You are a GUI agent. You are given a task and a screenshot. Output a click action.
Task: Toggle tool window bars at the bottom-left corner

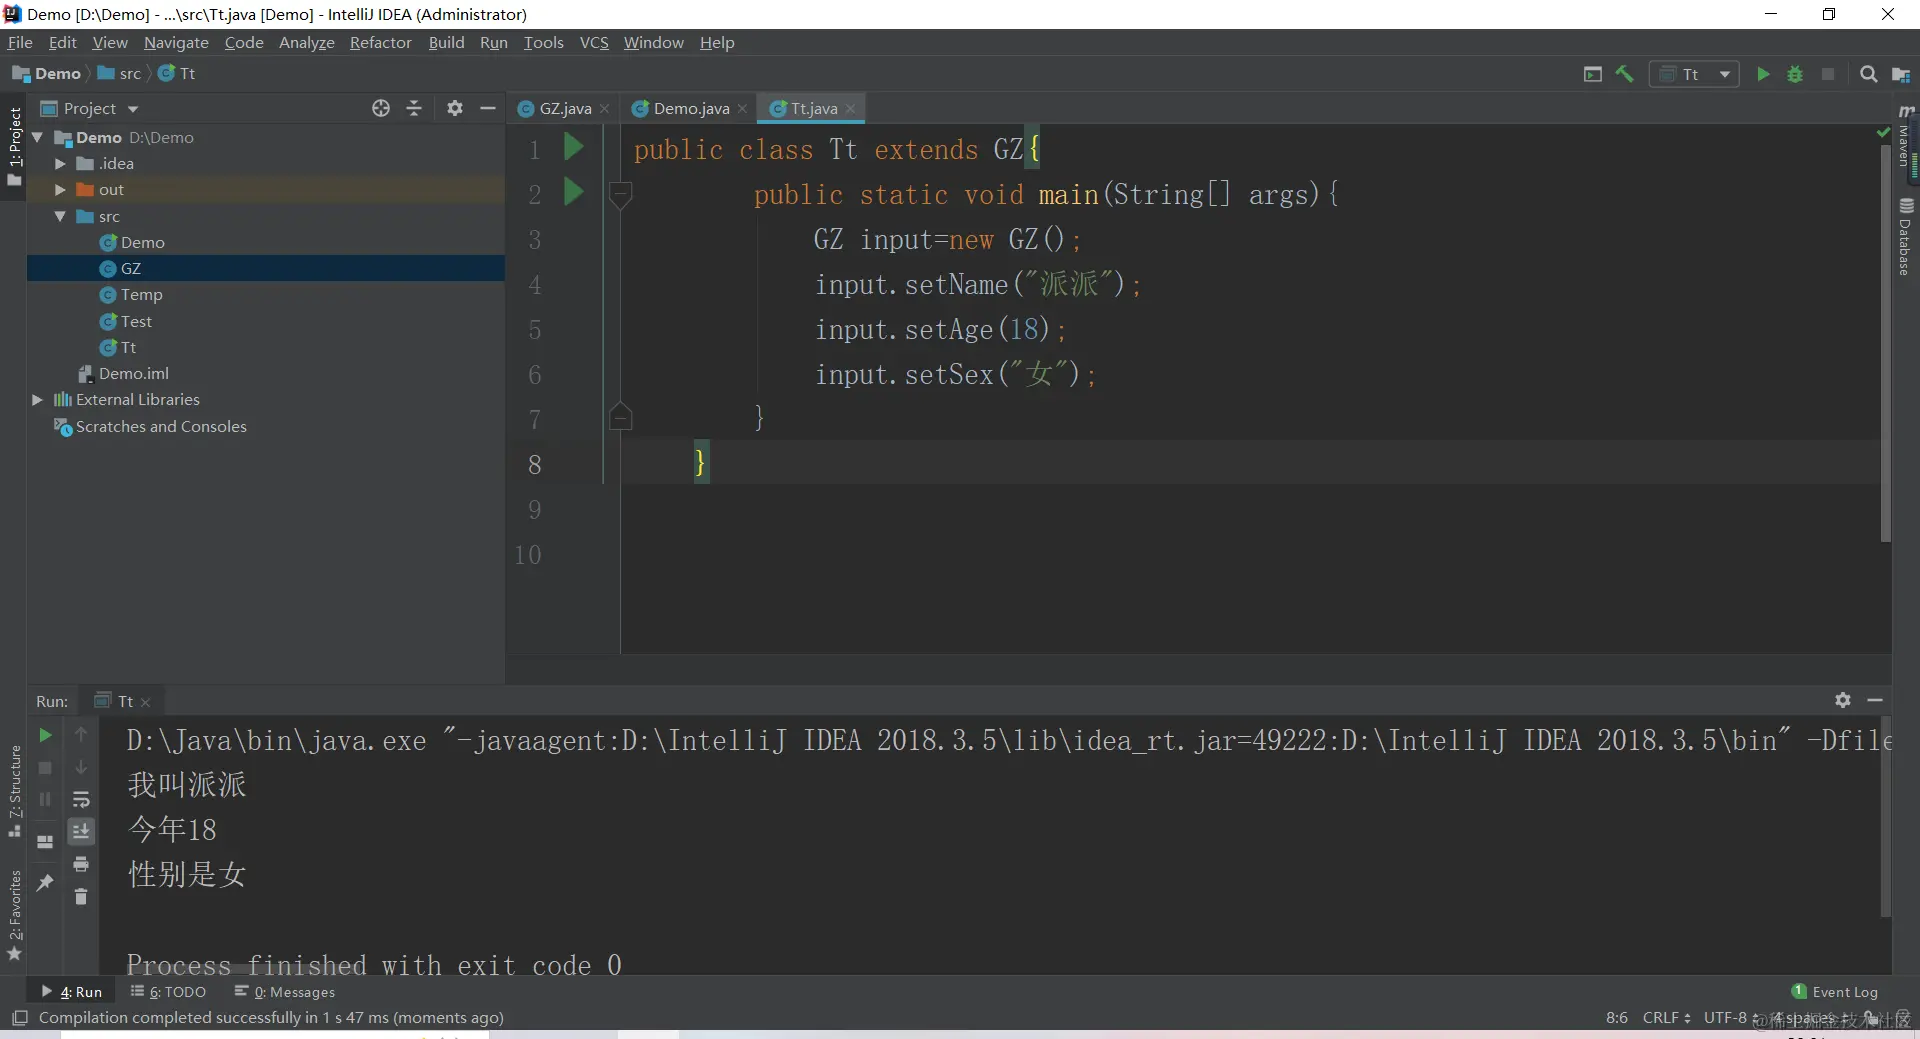(x=19, y=1018)
